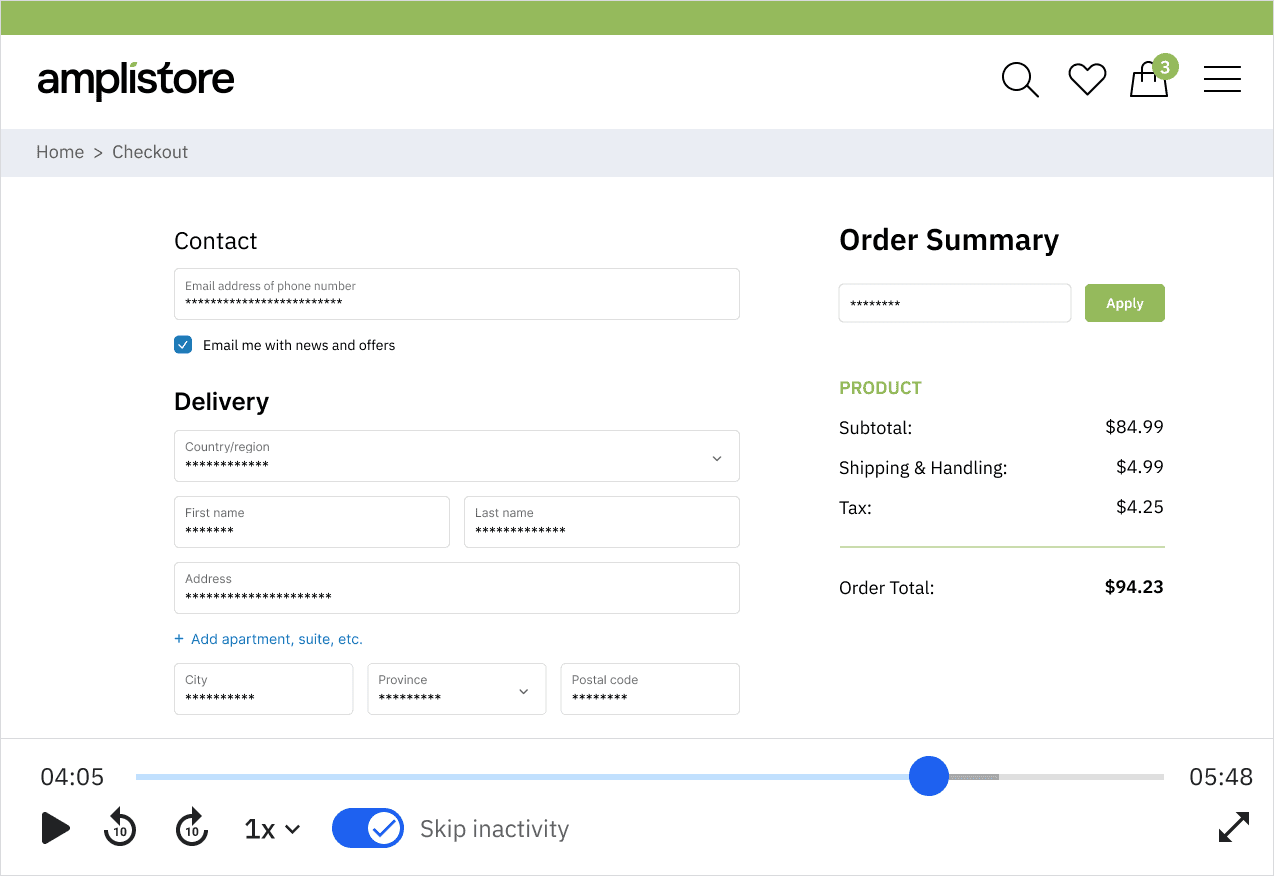Screen dimensions: 1274x876
Task: Click the green Apply button
Action: pos(1124,303)
